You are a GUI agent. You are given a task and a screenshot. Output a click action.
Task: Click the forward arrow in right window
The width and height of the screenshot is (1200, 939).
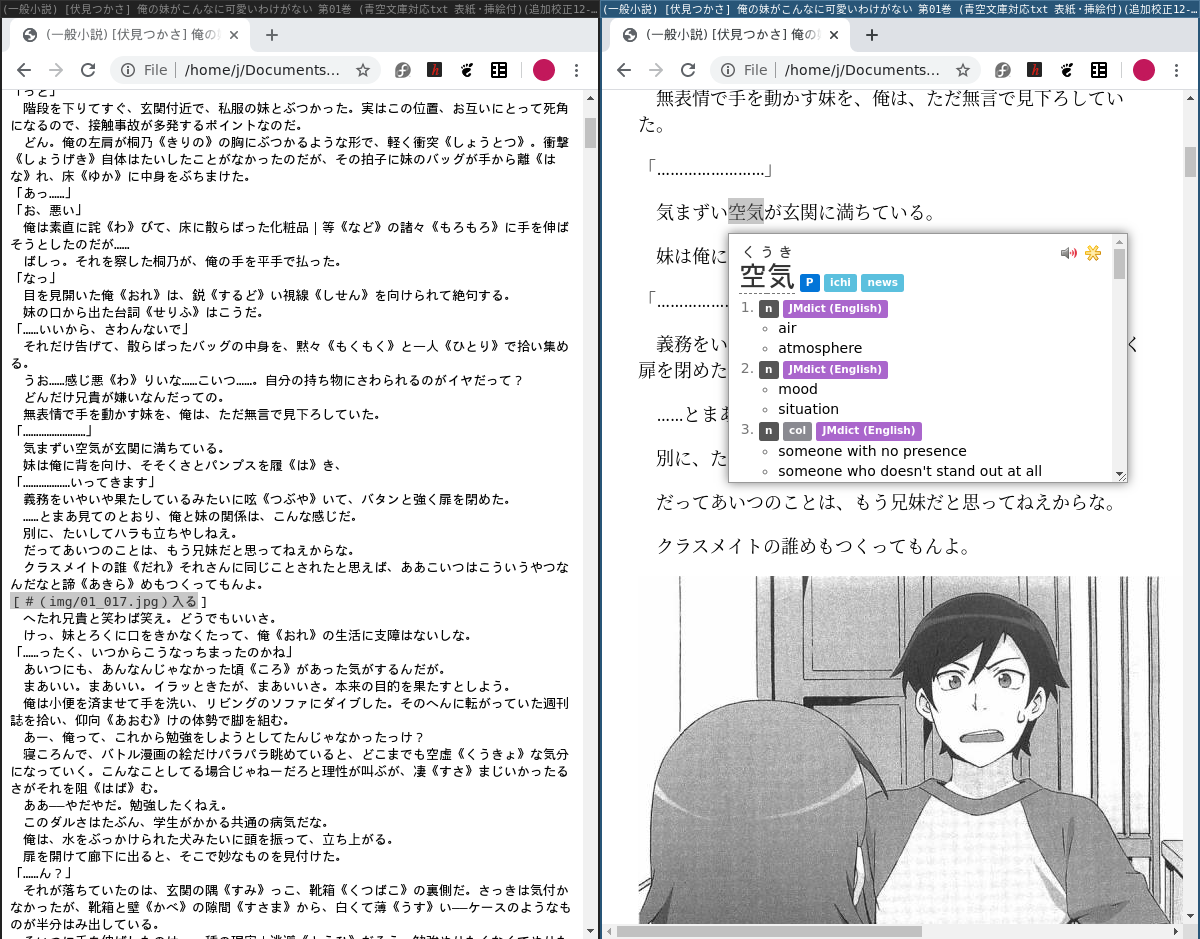[x=656, y=70]
